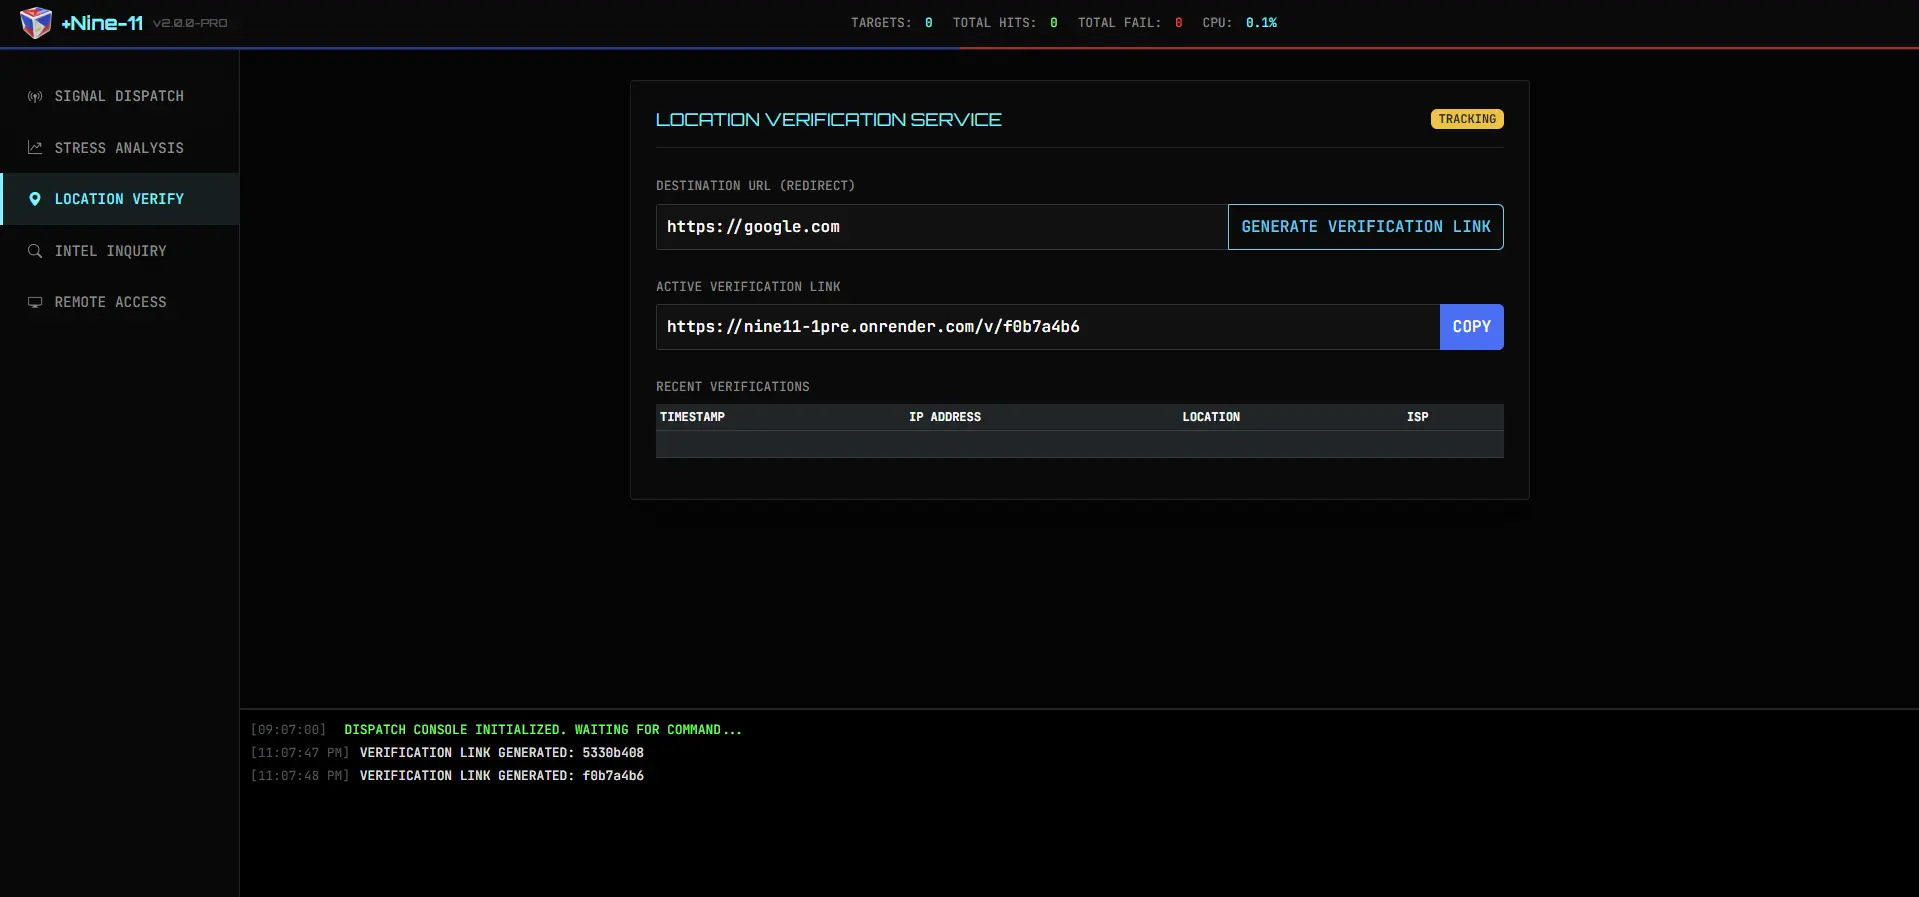Click the TOTAL FAIL counter
The height and width of the screenshot is (897, 1919).
click(x=1130, y=23)
